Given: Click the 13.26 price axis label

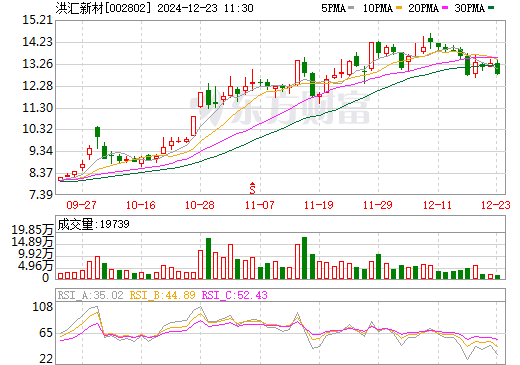Looking at the screenshot, I should [38, 64].
